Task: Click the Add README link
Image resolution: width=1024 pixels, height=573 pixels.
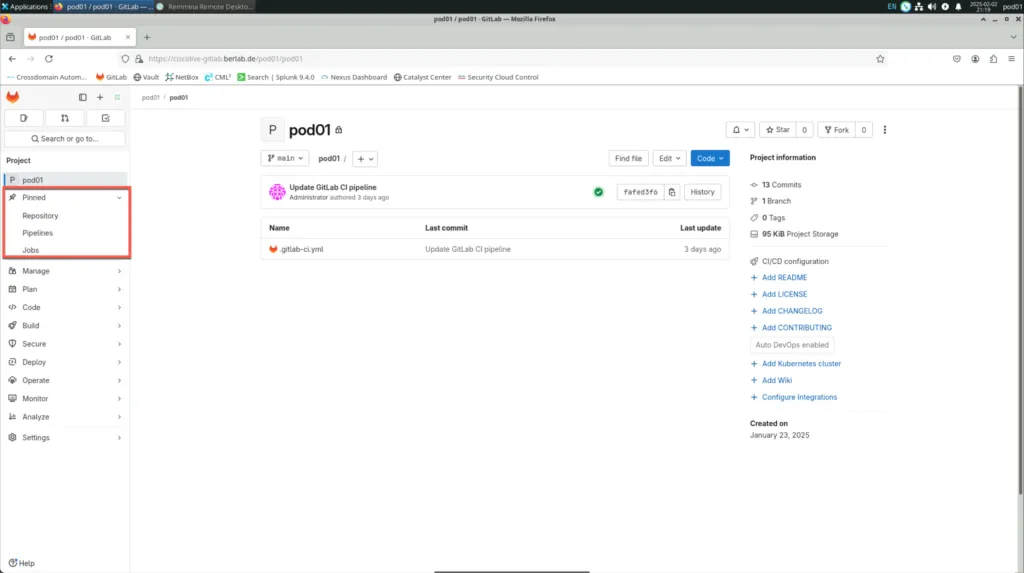Action: (784, 278)
